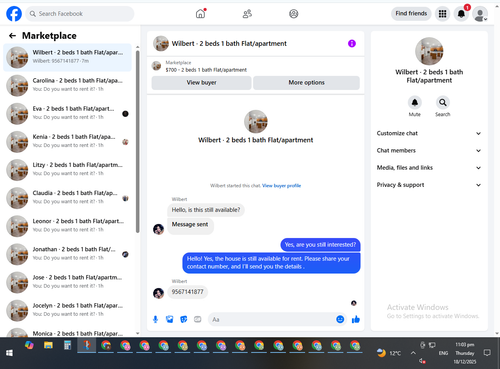Click the microphone voice clip icon
This screenshot has width=500, height=369.
(155, 319)
